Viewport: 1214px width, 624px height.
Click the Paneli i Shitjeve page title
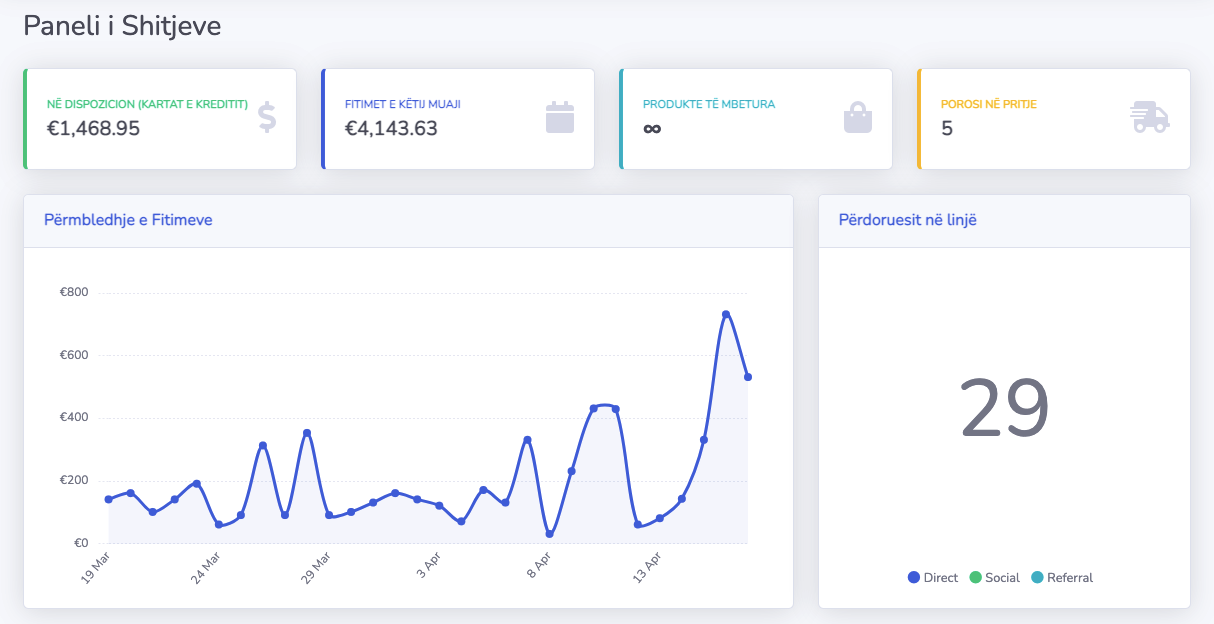pyautogui.click(x=122, y=26)
